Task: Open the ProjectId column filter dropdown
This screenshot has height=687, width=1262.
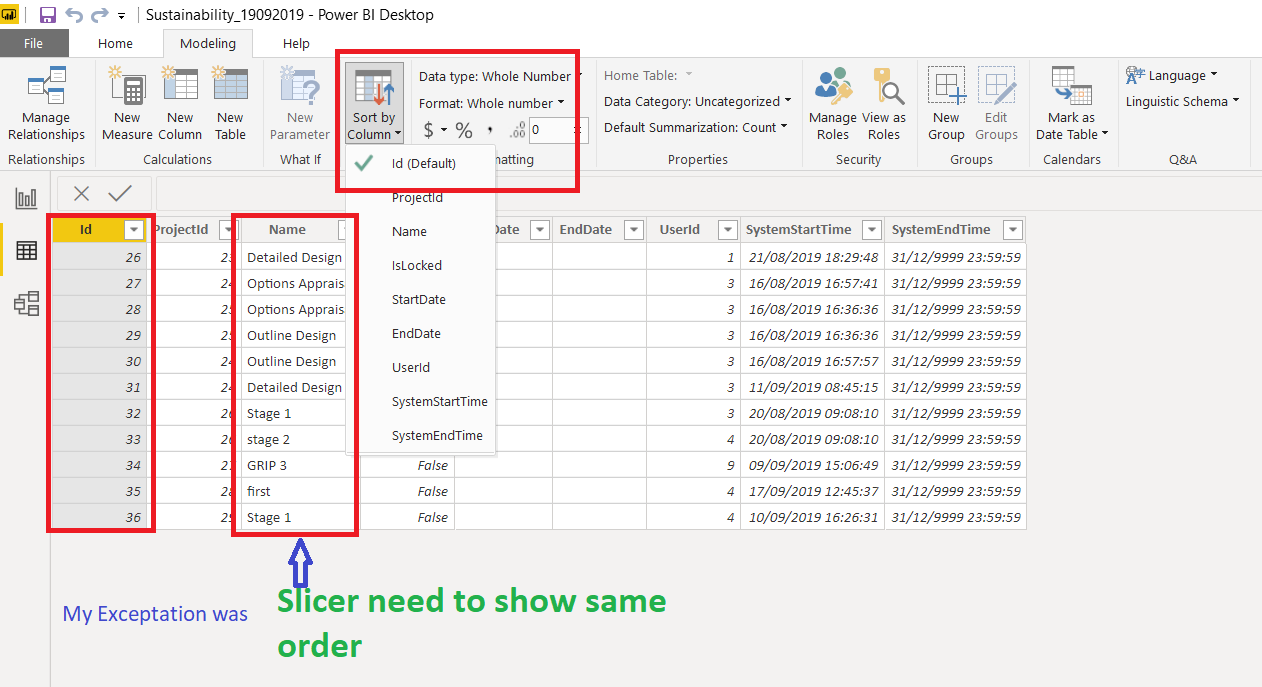Action: 227,230
